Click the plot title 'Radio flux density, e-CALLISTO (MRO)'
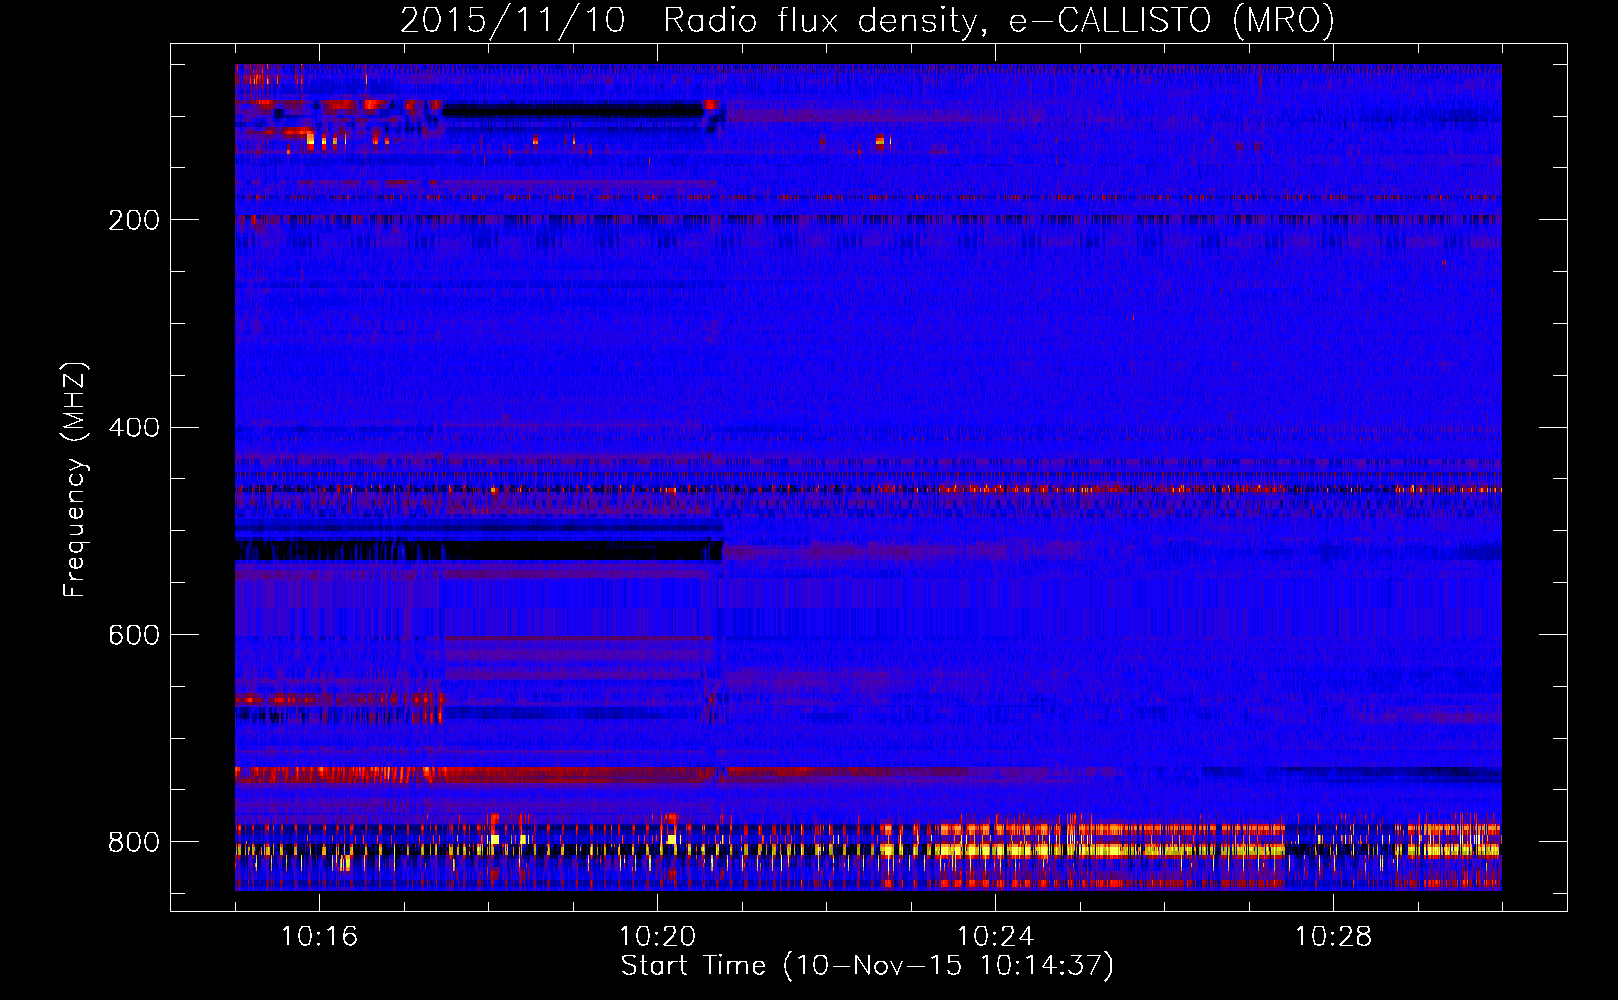The height and width of the screenshot is (1000, 1618). click(x=998, y=21)
